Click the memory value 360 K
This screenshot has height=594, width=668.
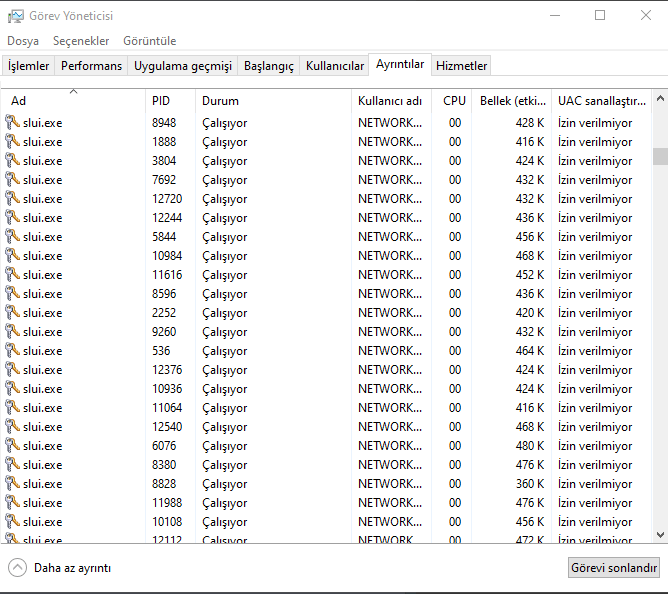coord(530,484)
